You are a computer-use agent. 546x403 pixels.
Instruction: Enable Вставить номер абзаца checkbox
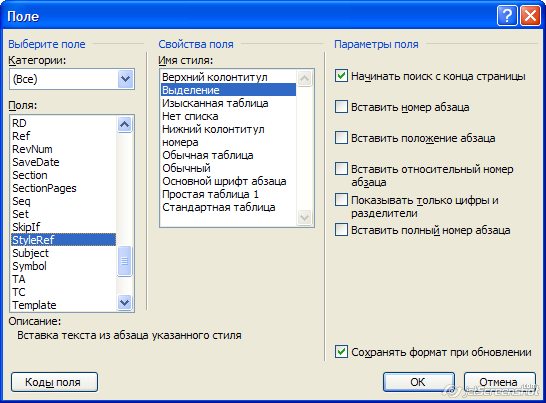[341, 107]
